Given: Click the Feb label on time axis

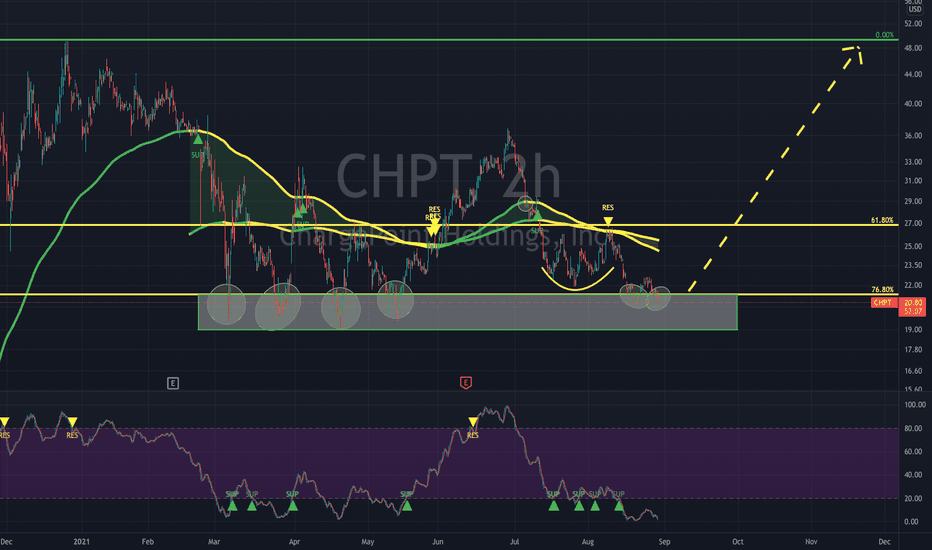Looking at the screenshot, I should tap(147, 542).
